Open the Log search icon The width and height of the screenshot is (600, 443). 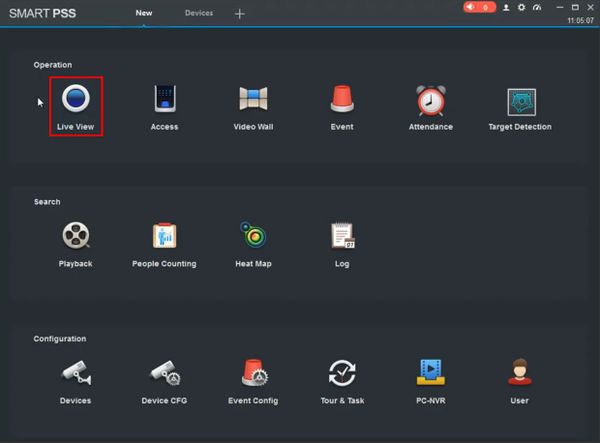[342, 235]
